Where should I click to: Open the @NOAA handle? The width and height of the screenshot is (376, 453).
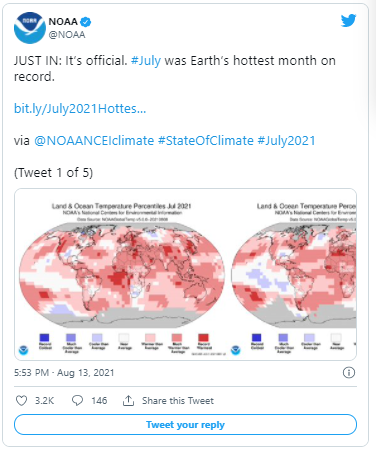tap(67, 35)
